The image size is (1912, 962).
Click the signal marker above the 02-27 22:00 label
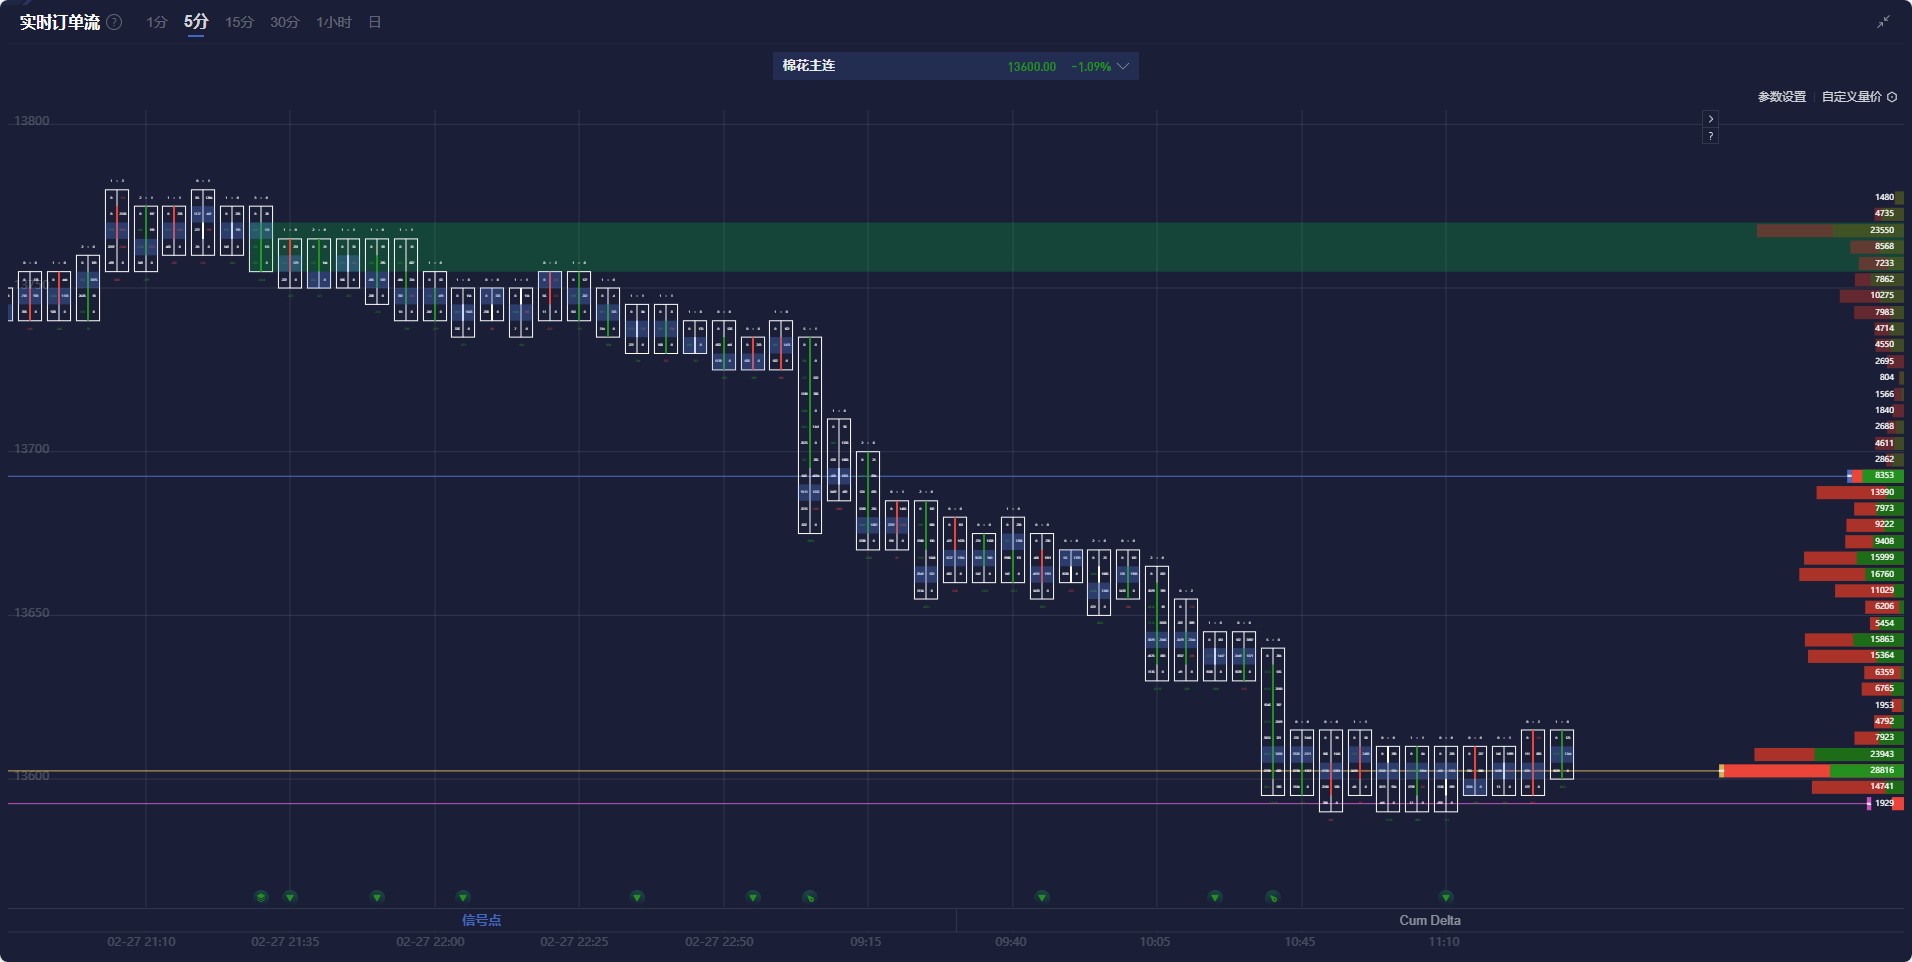(463, 897)
